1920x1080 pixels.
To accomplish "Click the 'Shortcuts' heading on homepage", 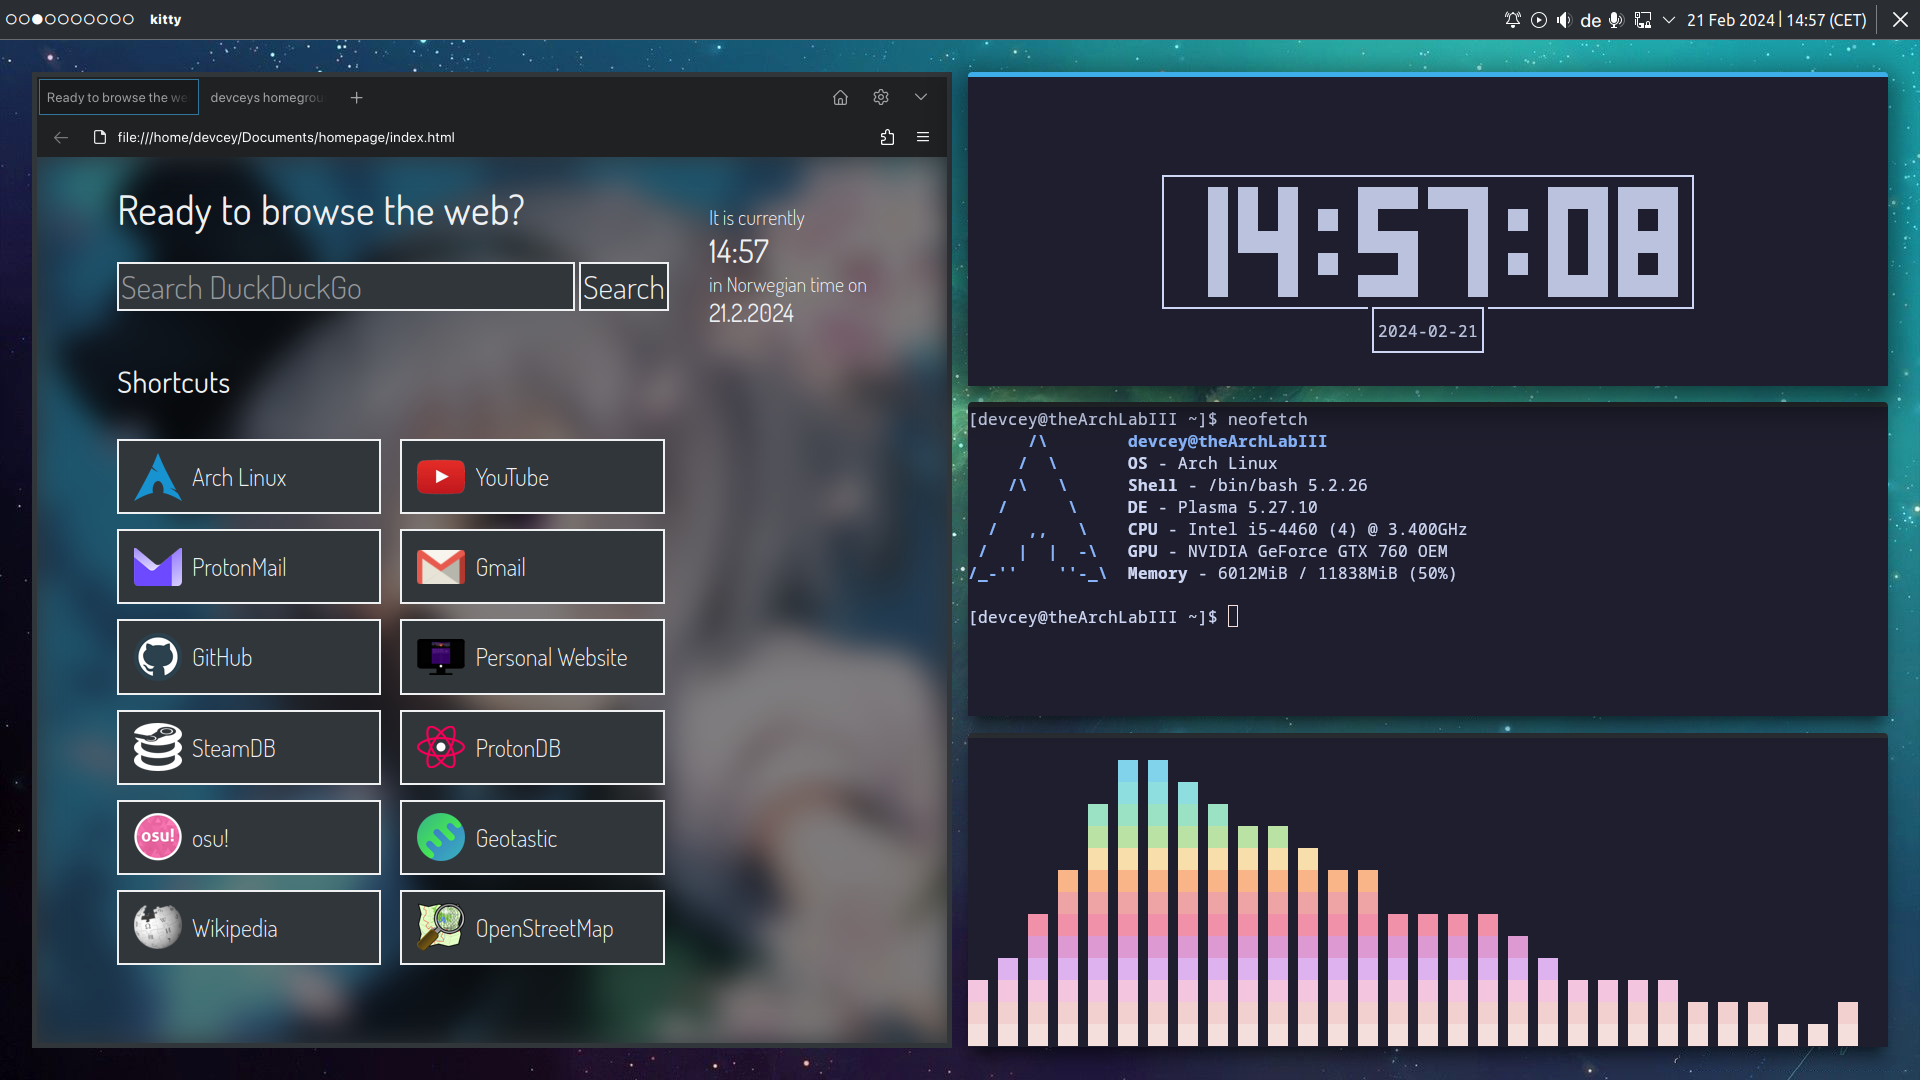I will click(x=173, y=382).
